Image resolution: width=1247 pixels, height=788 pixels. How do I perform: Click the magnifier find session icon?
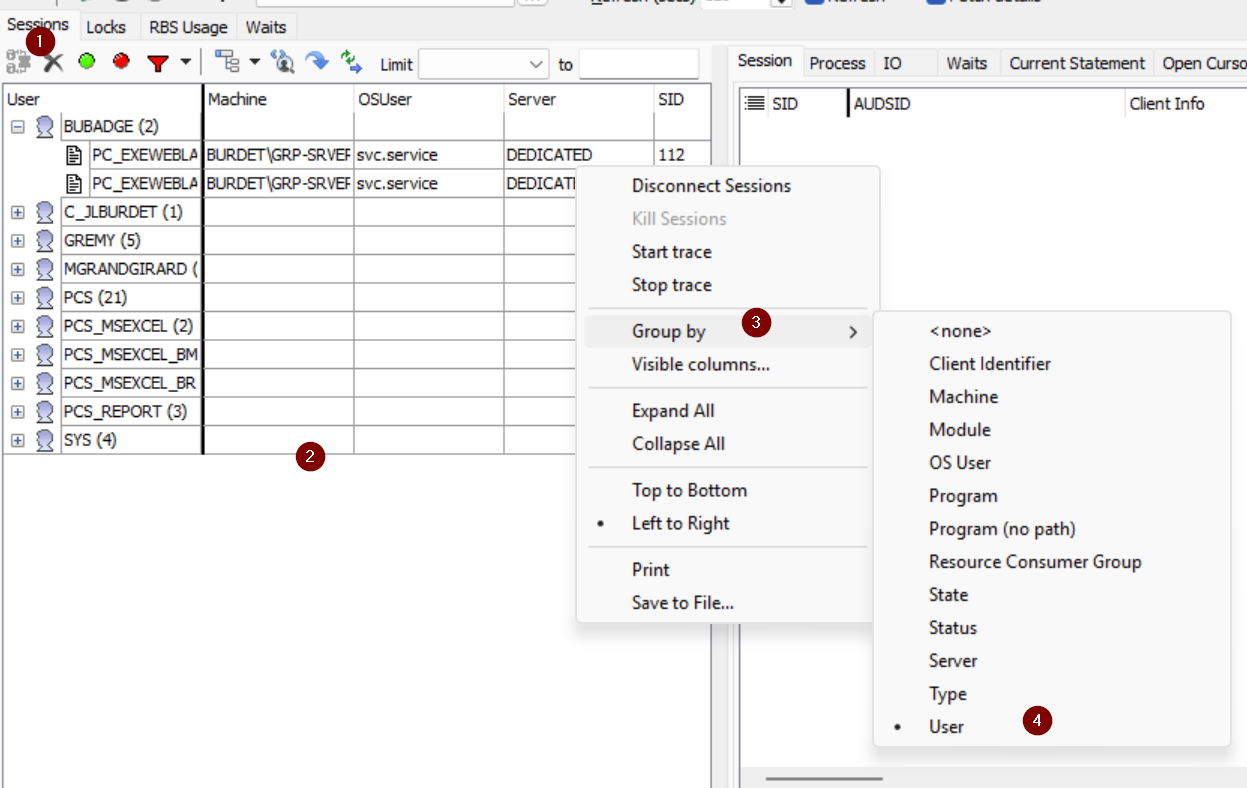pos(283,62)
